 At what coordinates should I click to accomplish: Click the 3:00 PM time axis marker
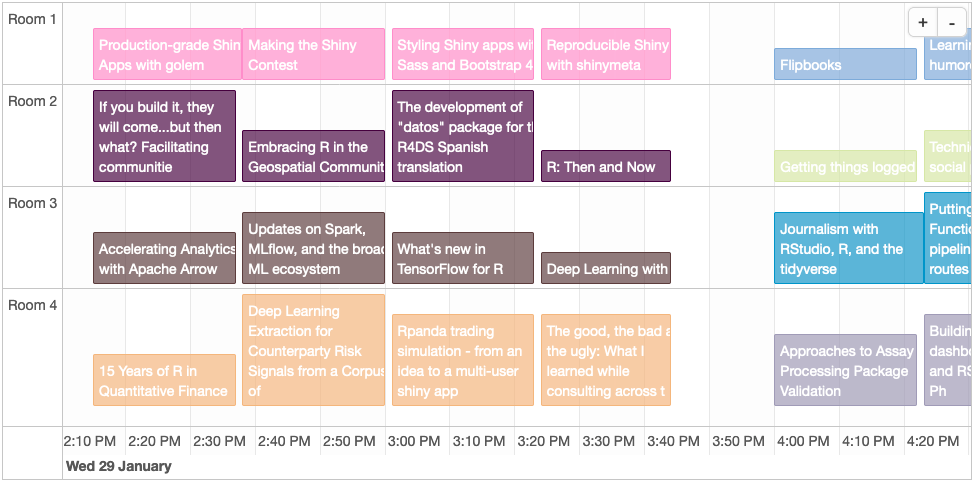point(414,441)
